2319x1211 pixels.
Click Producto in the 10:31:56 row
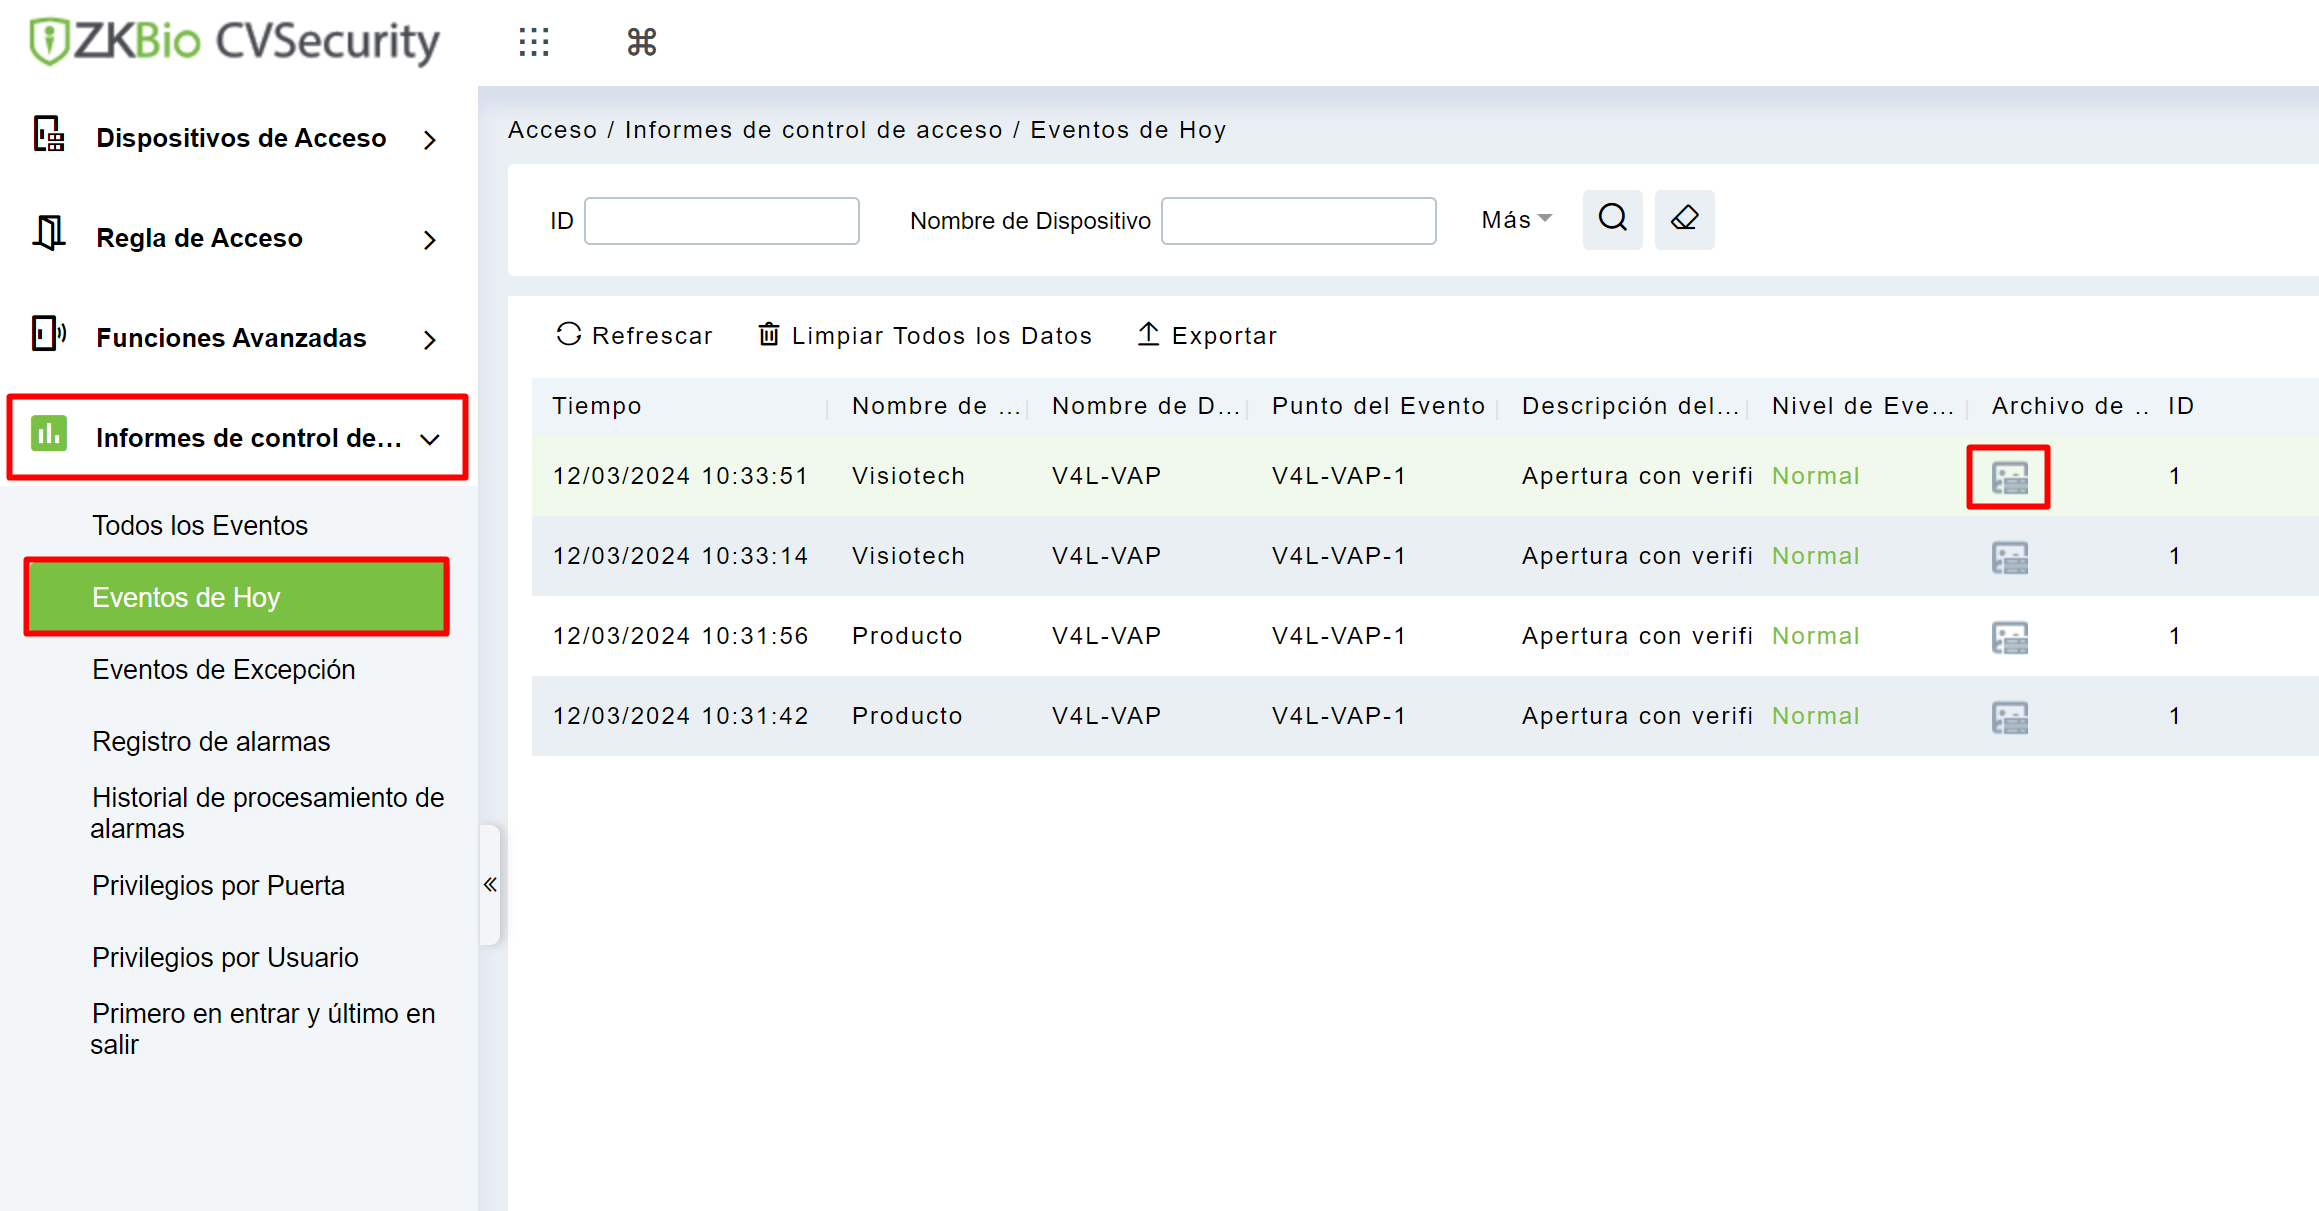click(907, 636)
